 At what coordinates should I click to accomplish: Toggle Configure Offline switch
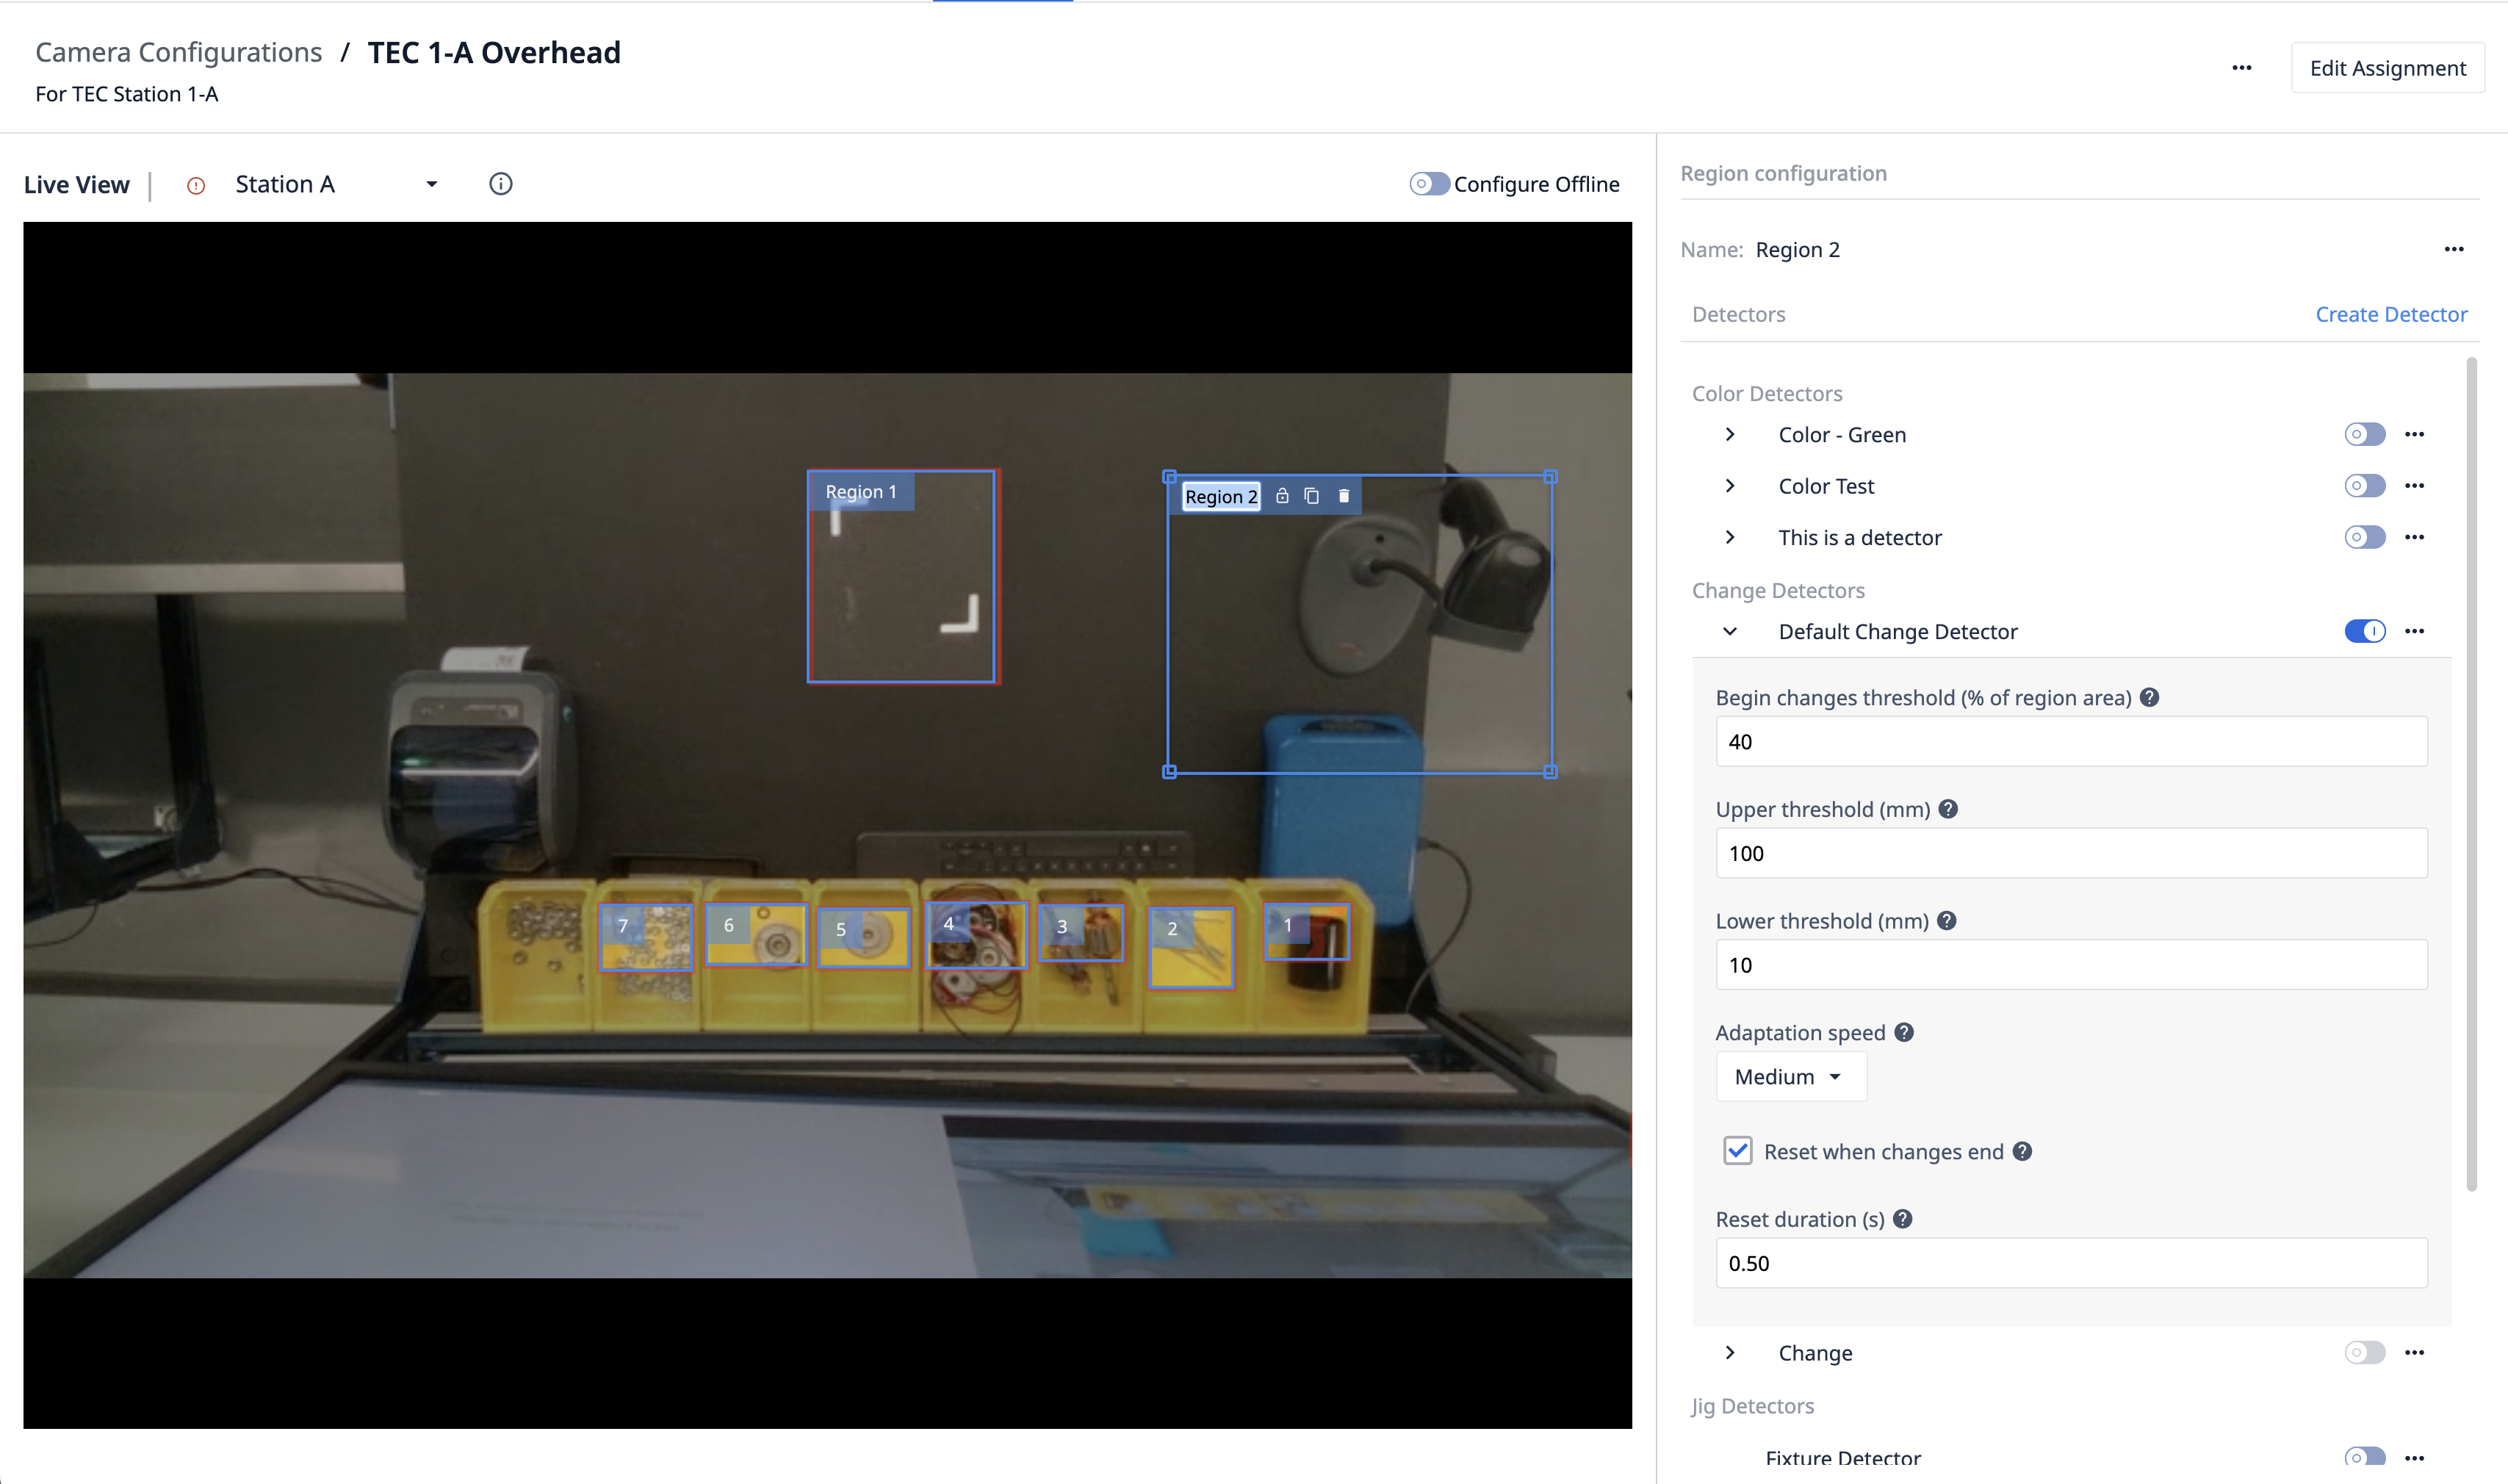click(x=1429, y=184)
